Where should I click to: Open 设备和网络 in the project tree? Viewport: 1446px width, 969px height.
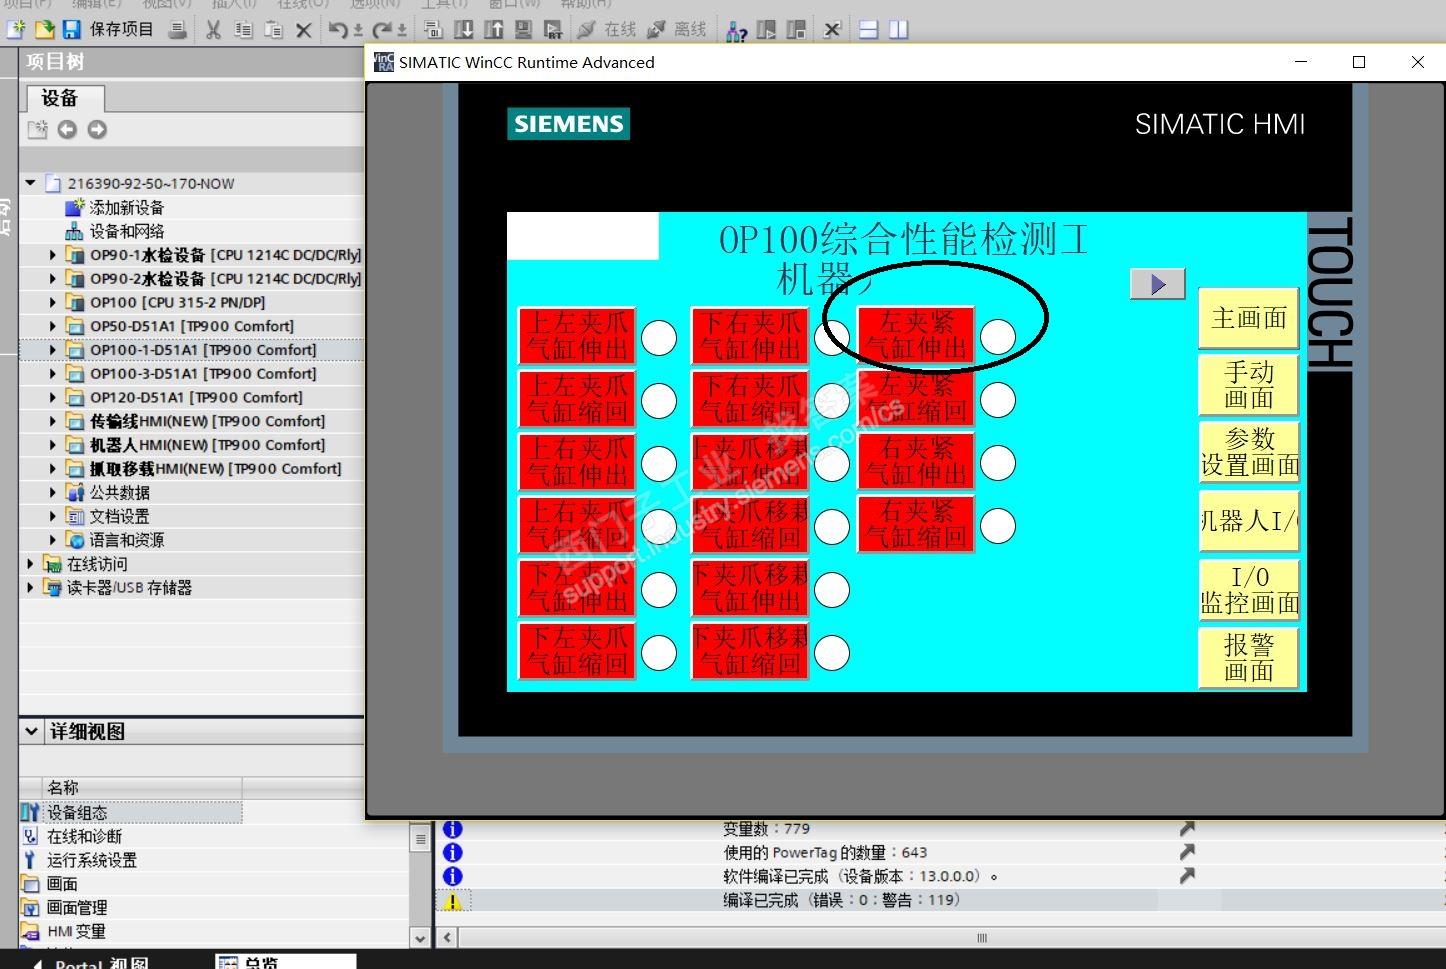pyautogui.click(x=126, y=231)
